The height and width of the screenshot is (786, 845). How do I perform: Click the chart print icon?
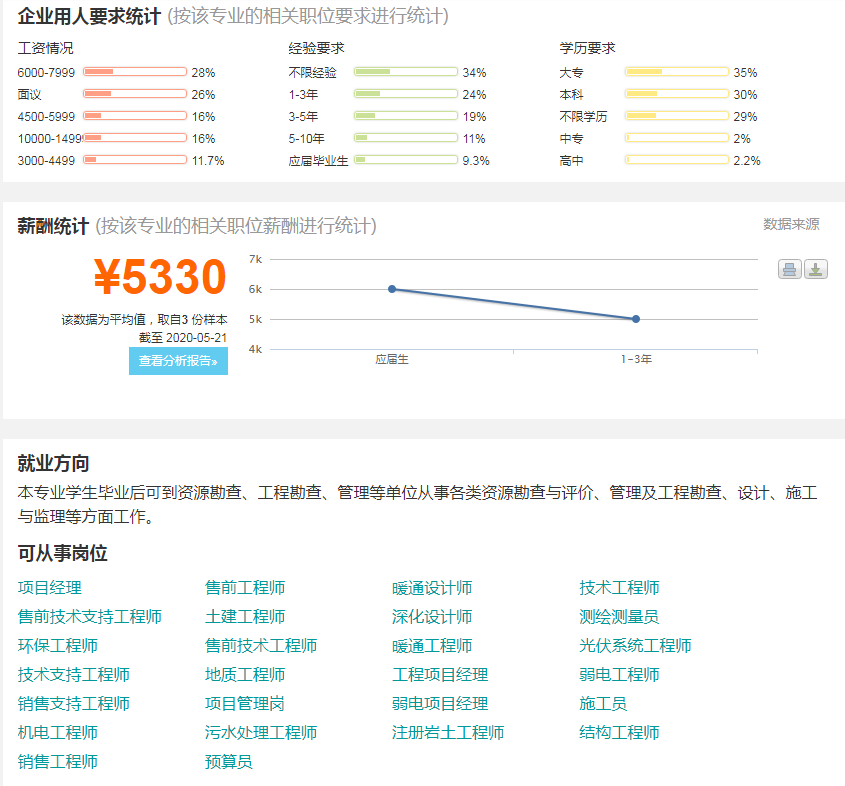pos(789,269)
